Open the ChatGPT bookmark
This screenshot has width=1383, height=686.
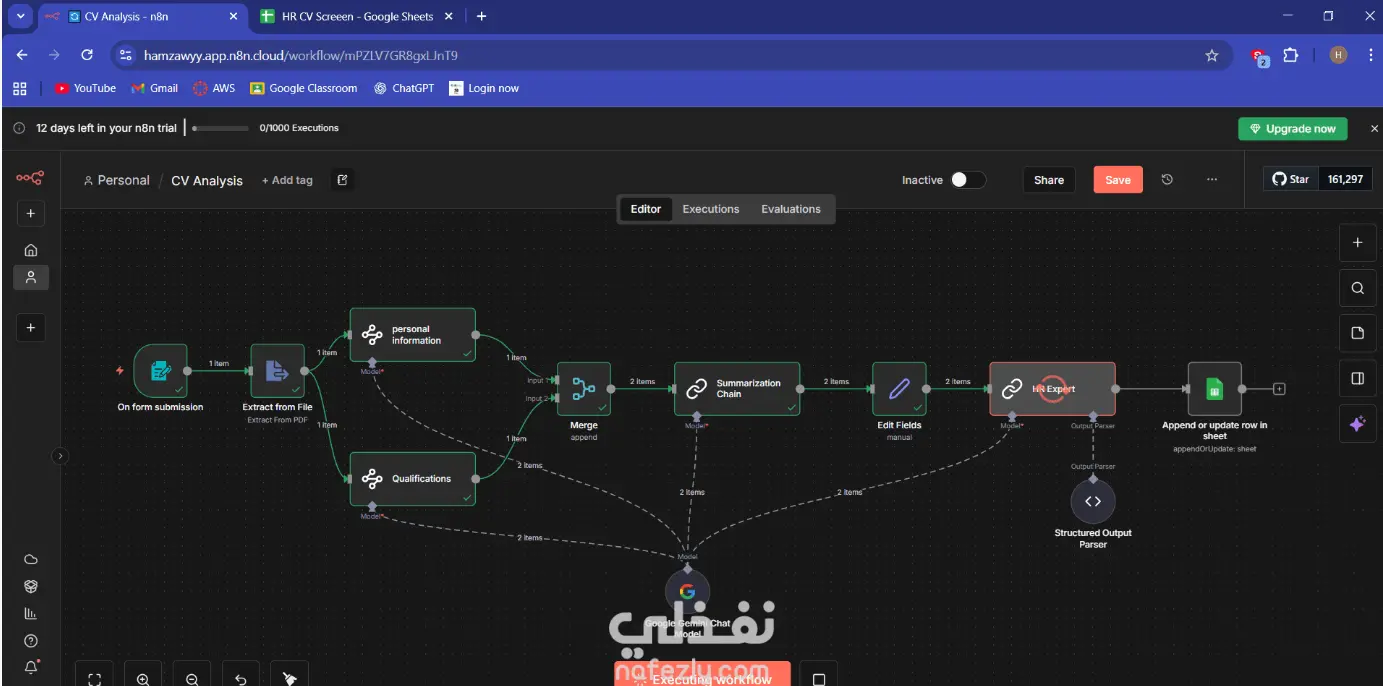tap(404, 88)
